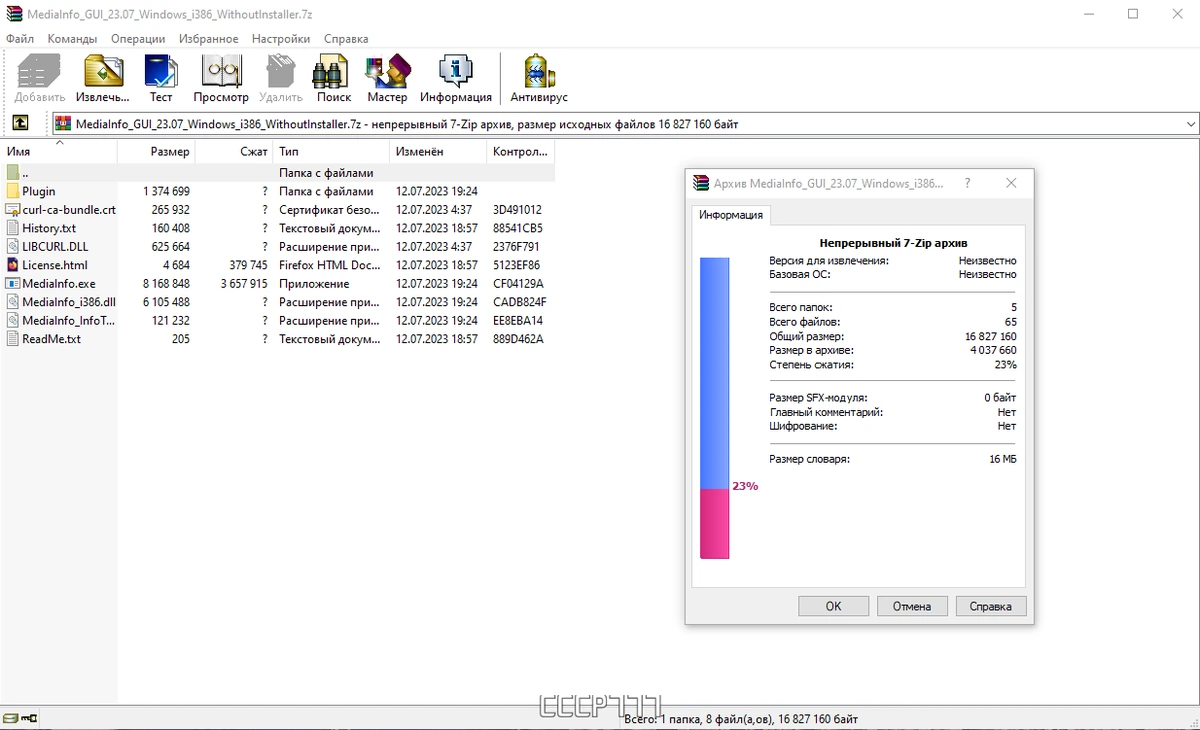Screen dimensions: 1200x730
Task: Go up one folder level arrow
Action: click(x=20, y=124)
